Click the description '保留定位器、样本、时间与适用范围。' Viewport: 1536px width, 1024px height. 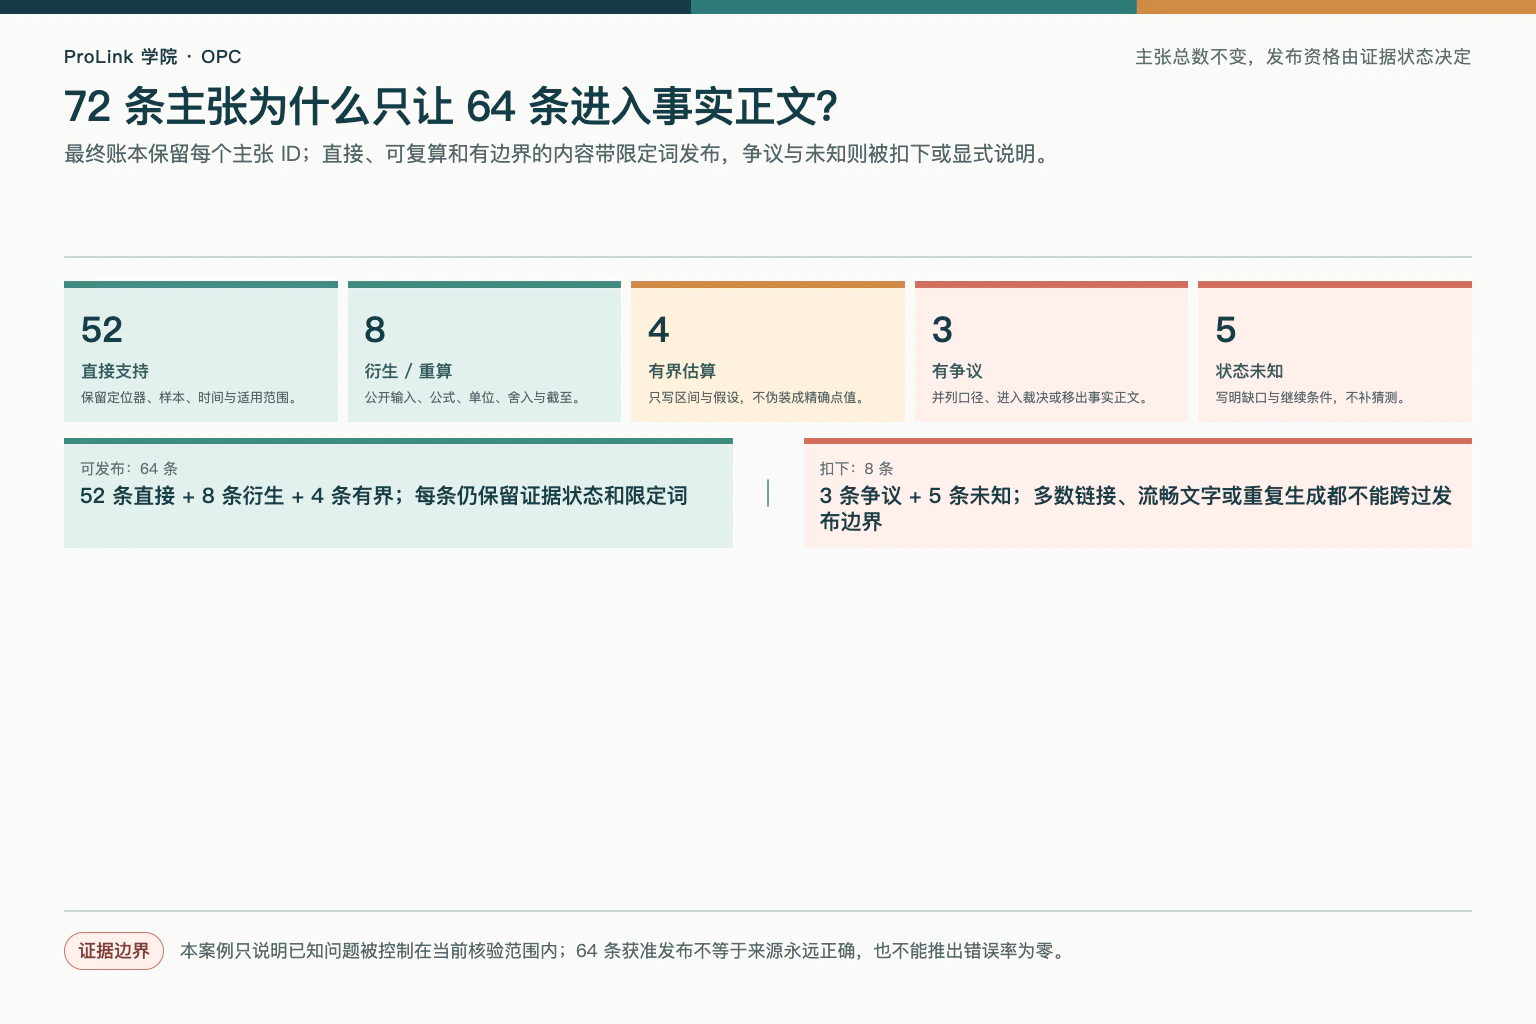[x=192, y=398]
